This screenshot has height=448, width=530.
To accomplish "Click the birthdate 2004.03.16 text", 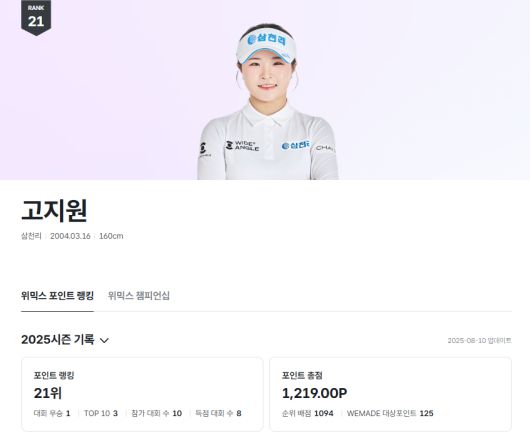I will click(70, 236).
